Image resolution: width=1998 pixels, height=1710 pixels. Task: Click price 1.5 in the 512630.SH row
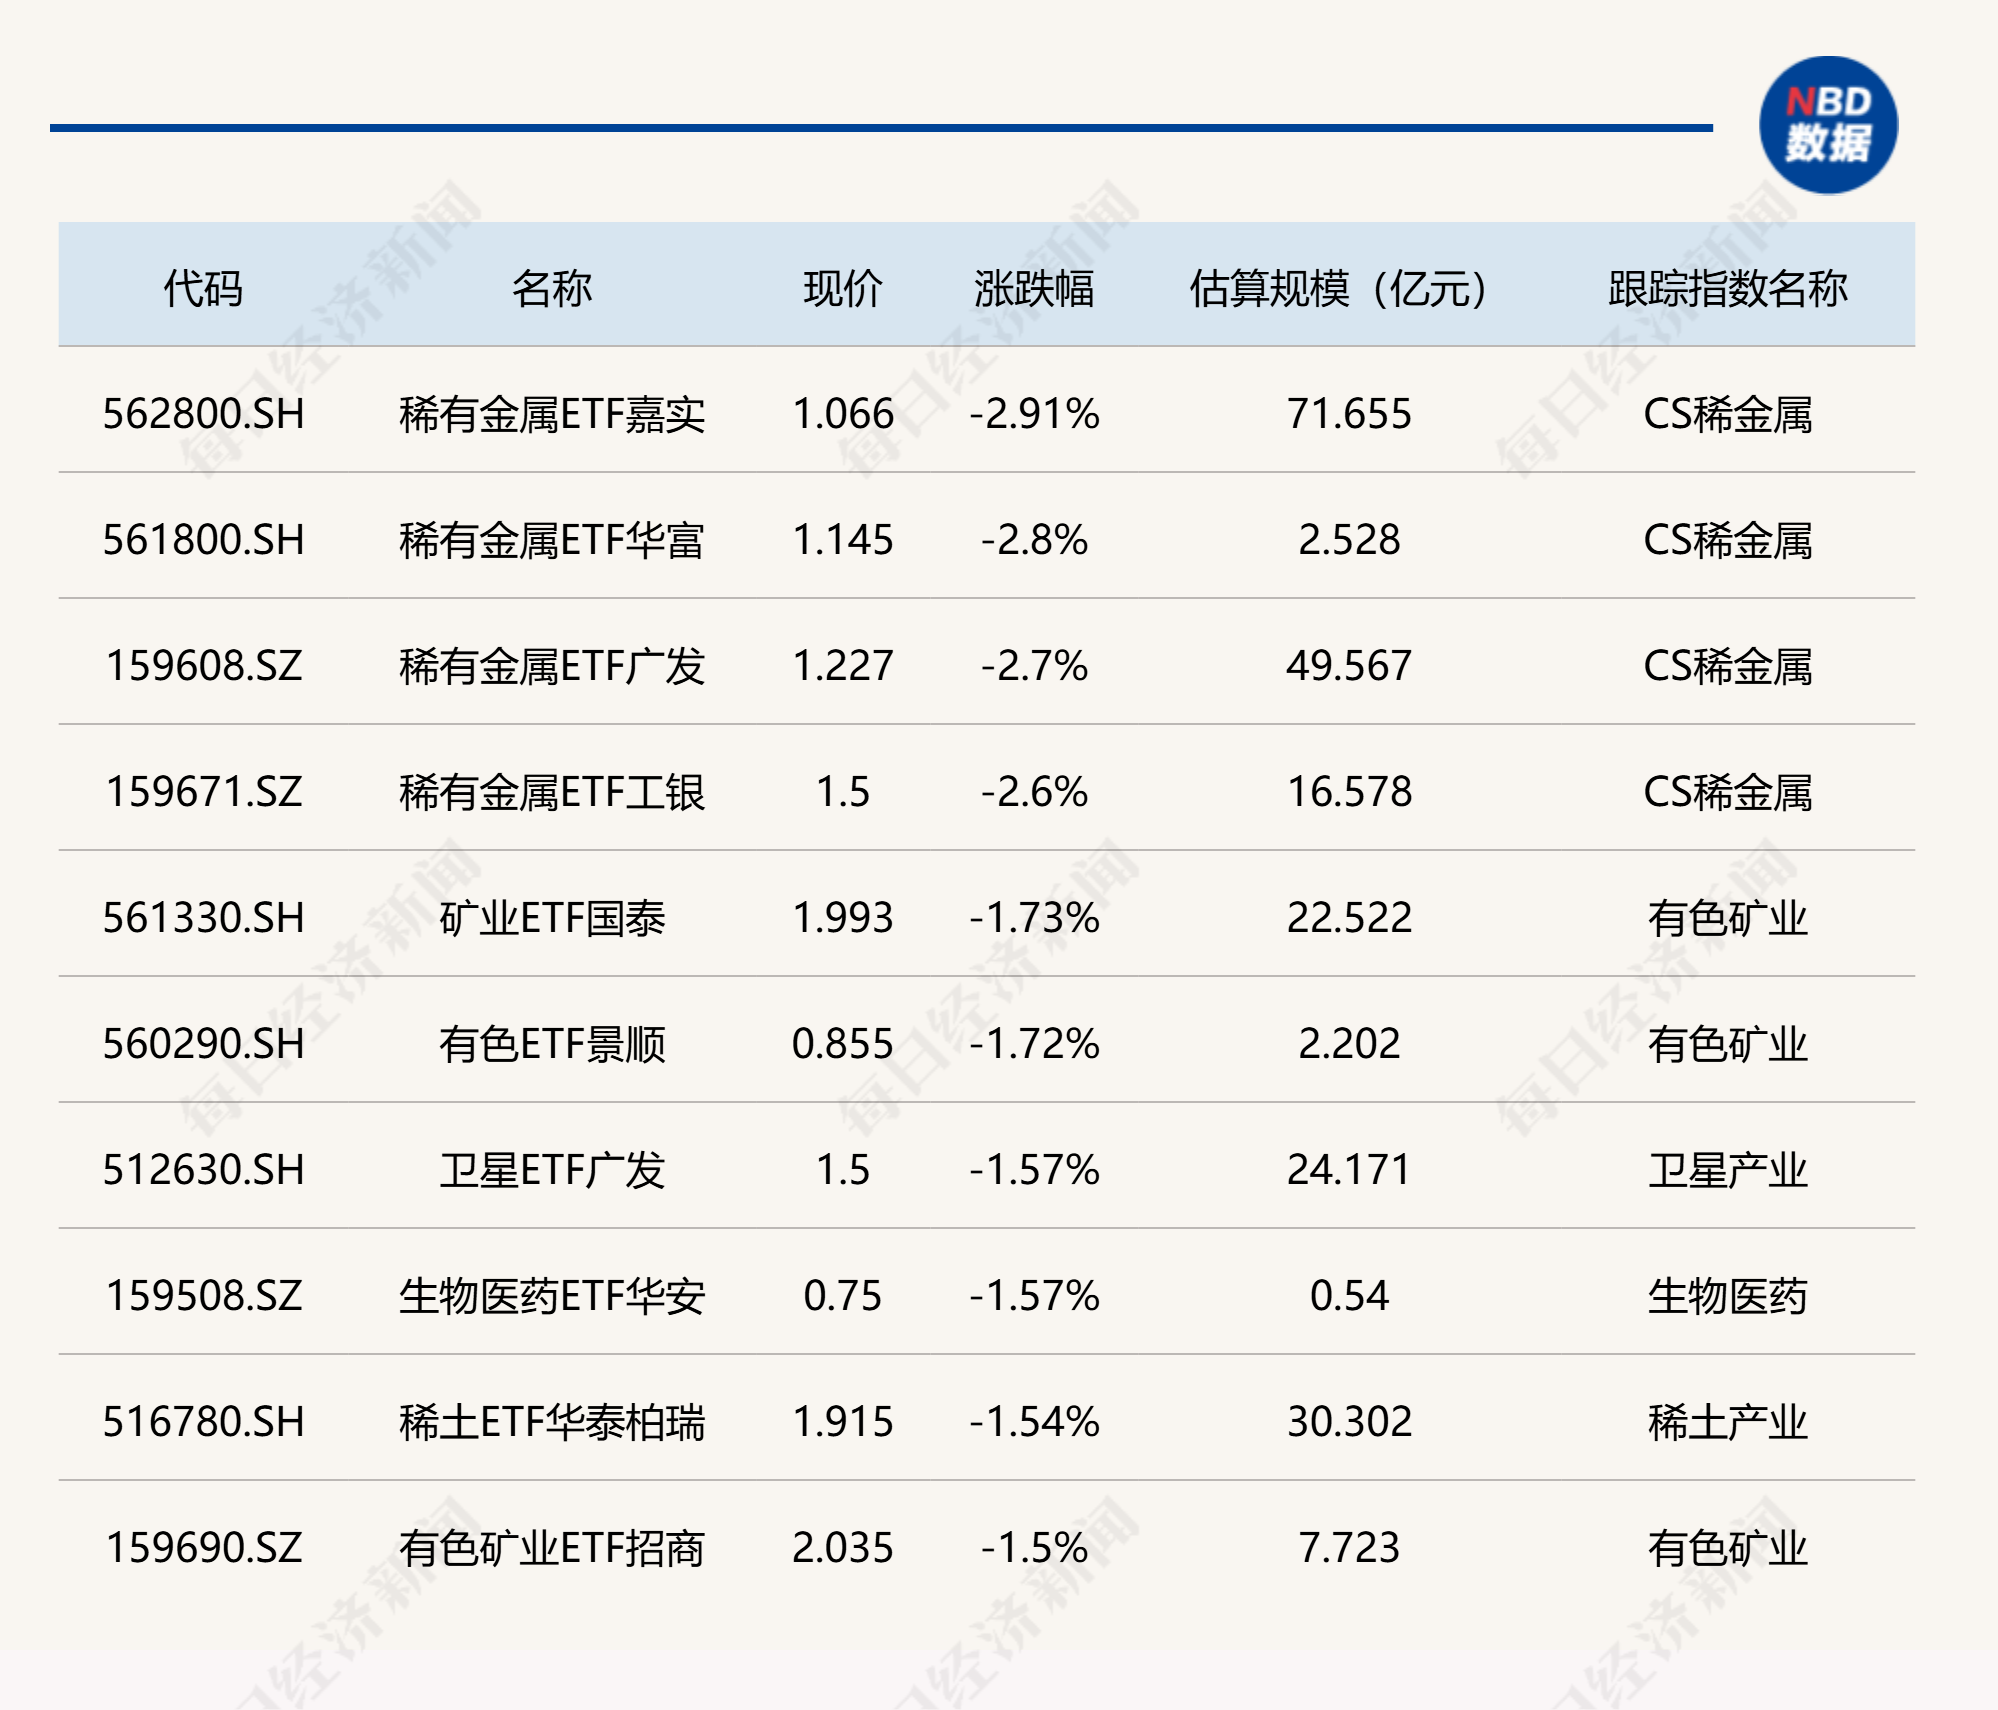(x=843, y=1170)
